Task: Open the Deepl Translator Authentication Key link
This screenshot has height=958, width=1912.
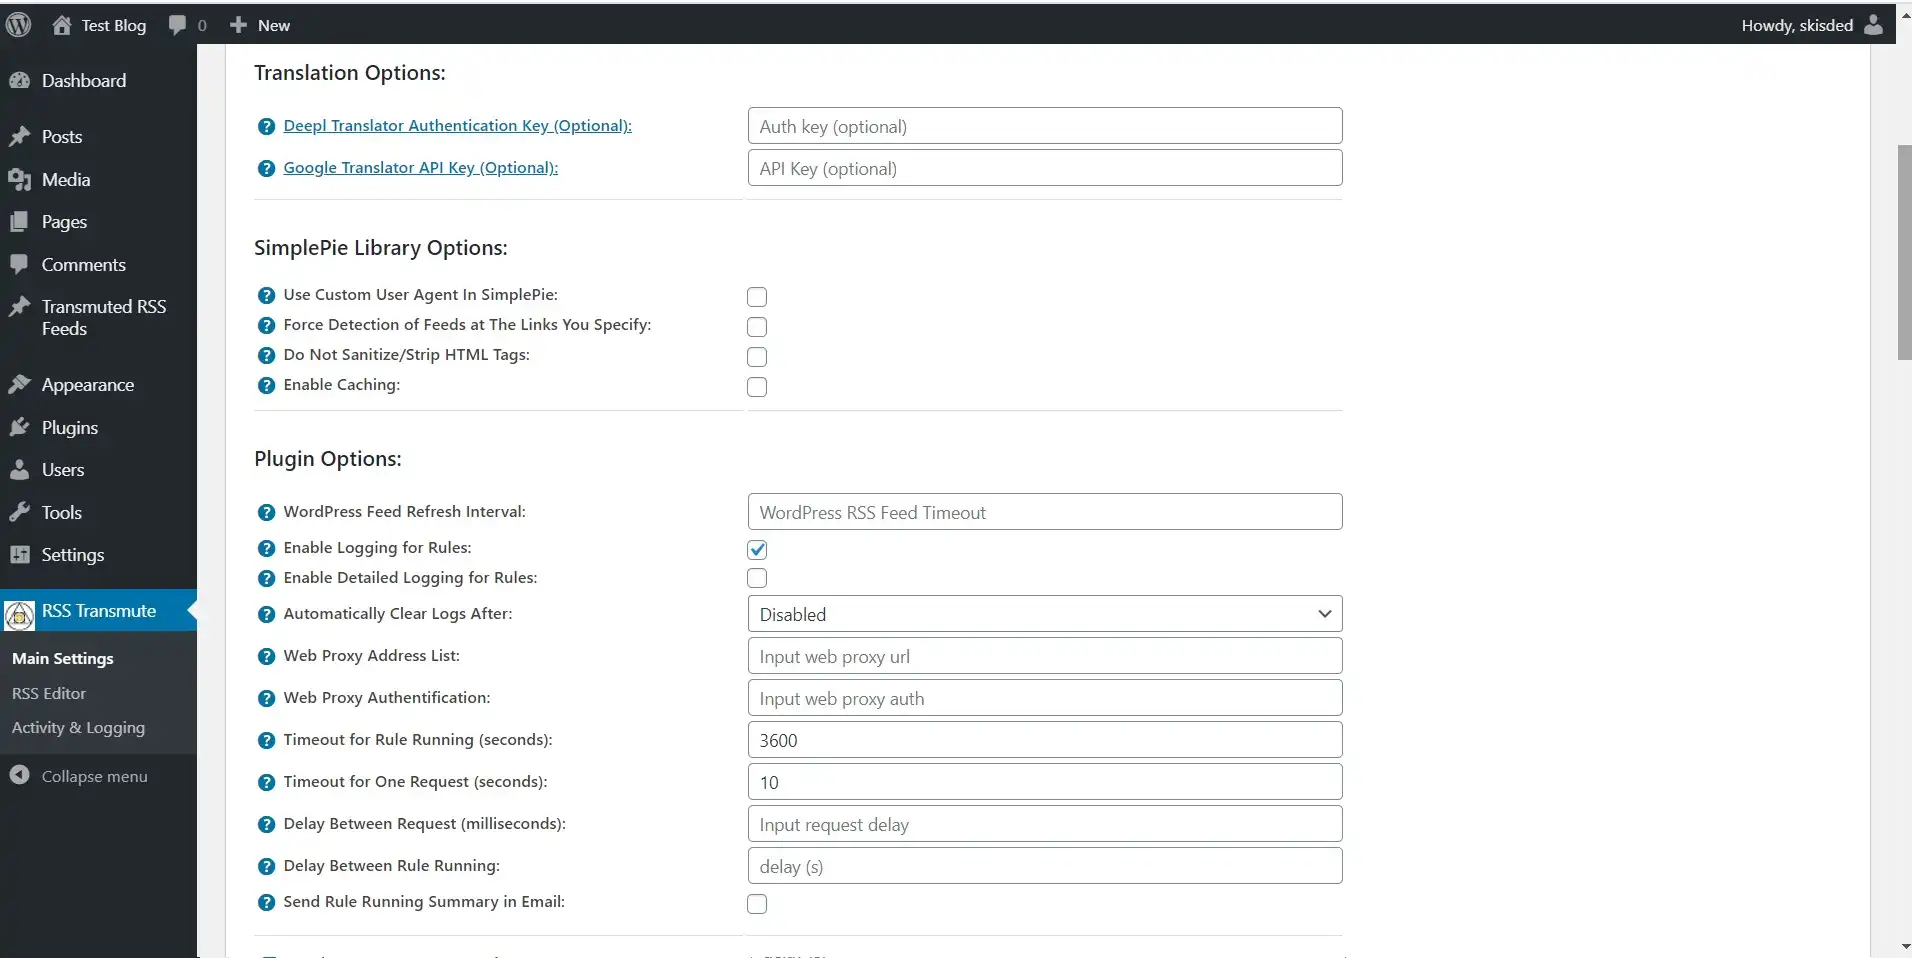Action: tap(458, 125)
